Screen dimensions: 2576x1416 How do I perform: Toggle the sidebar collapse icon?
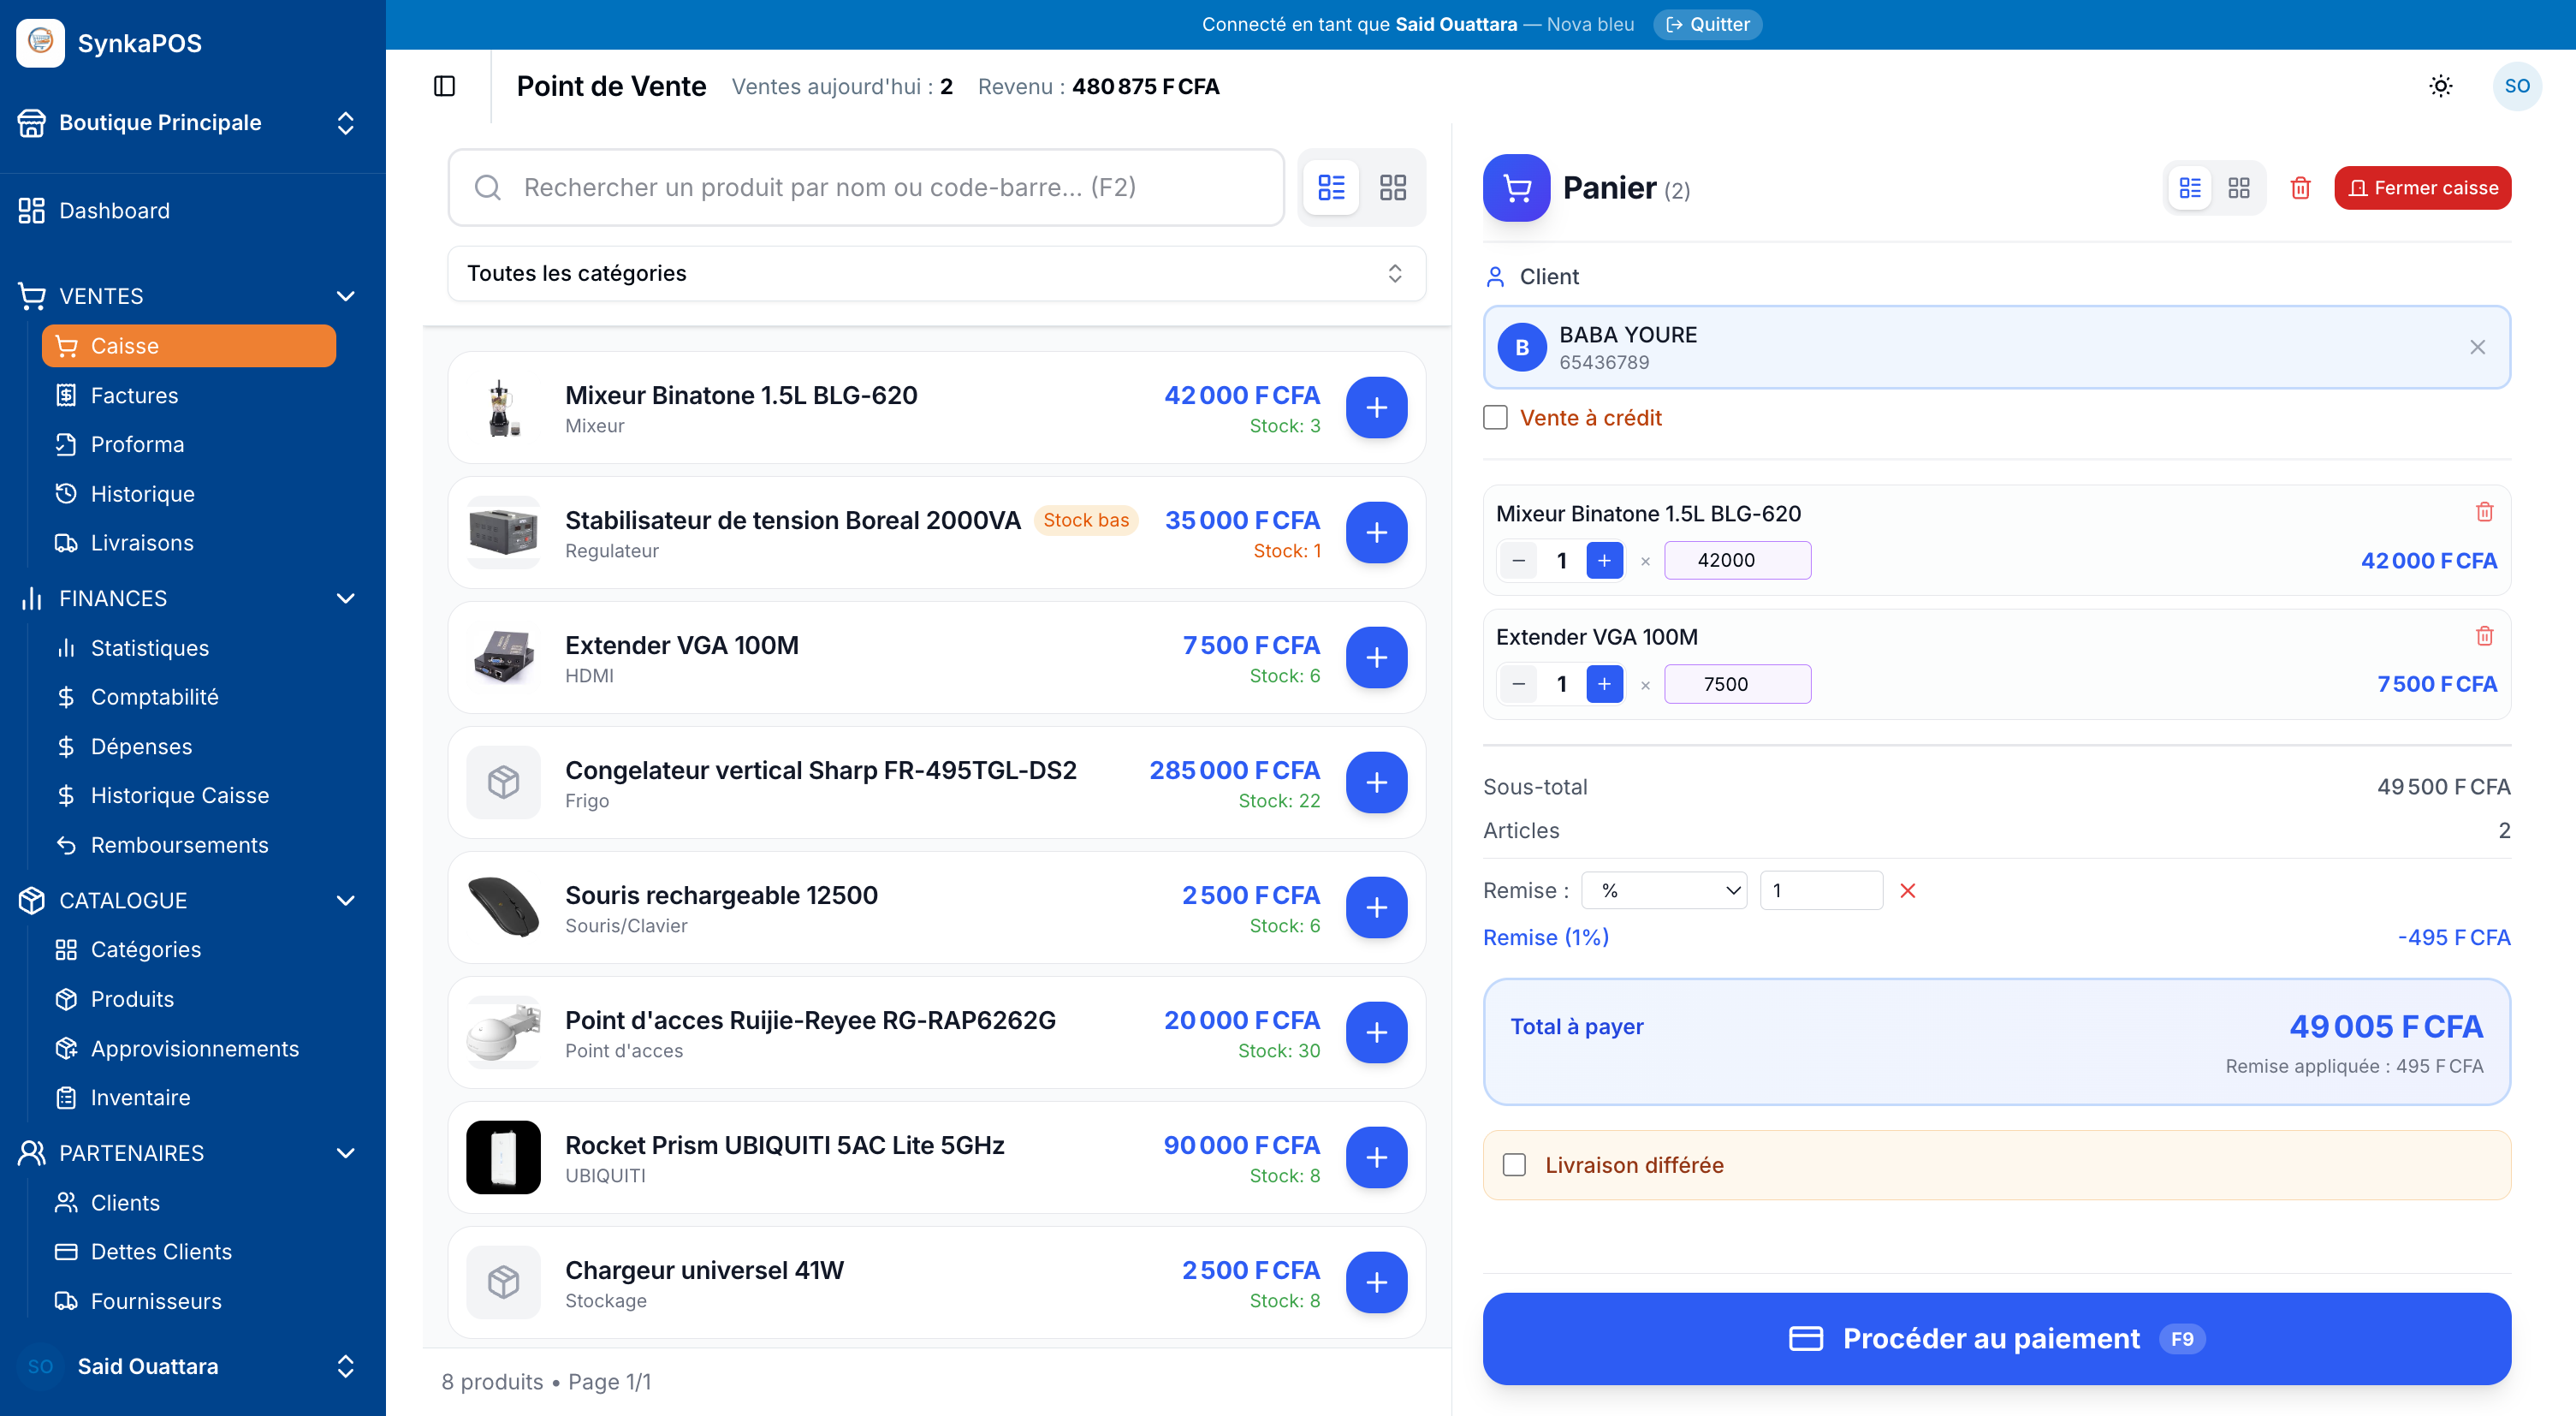coord(444,86)
